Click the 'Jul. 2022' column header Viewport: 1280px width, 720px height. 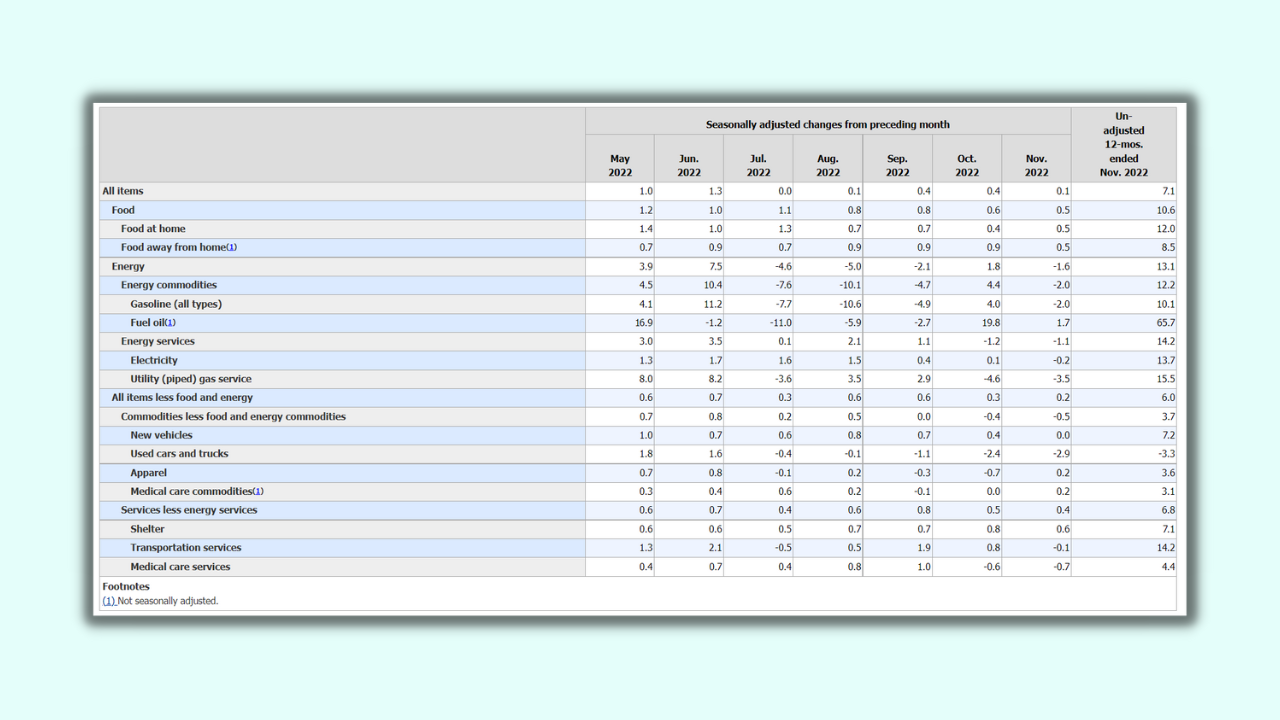click(758, 165)
